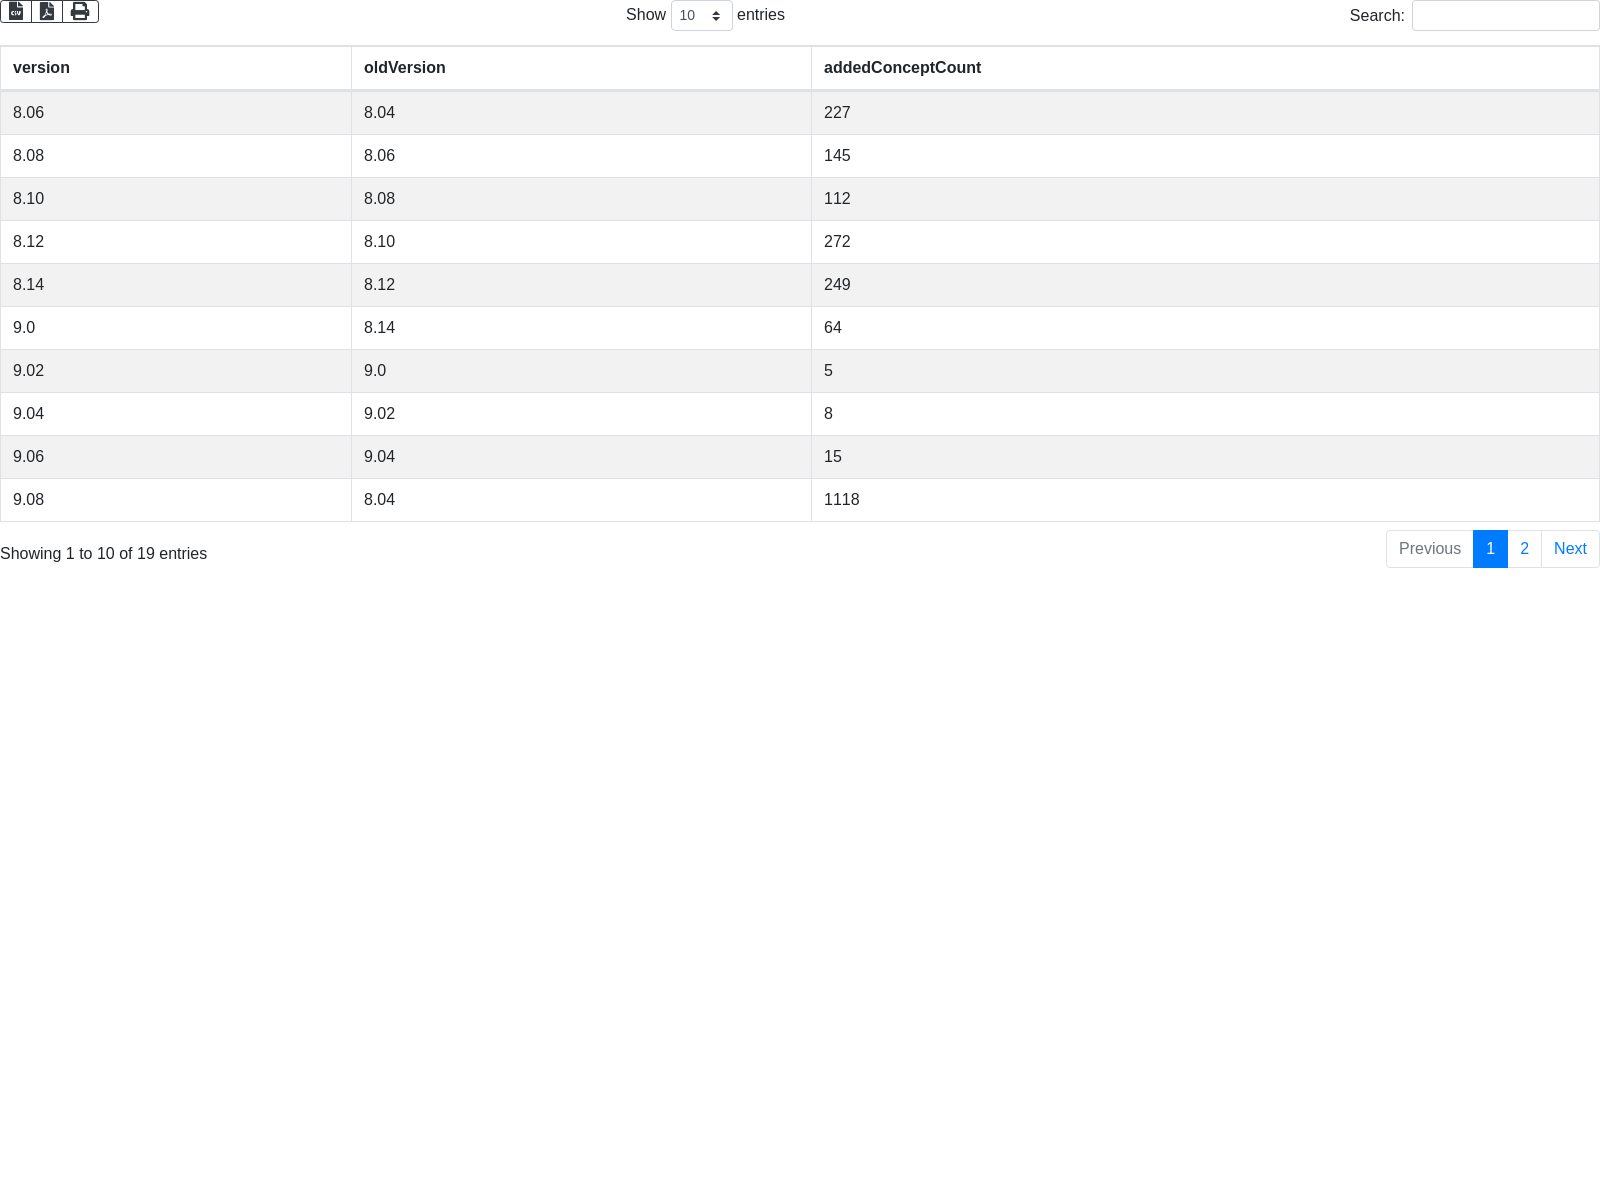Click oldVersion cell 9.02
This screenshot has height=1200, width=1600.
[379, 414]
